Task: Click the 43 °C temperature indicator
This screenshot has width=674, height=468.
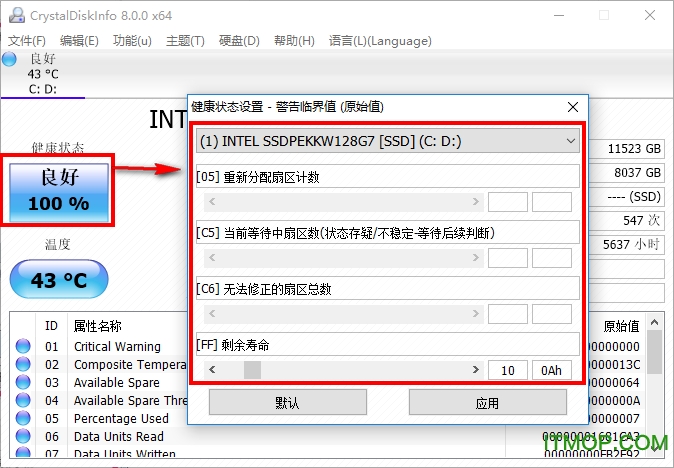Action: 59,279
